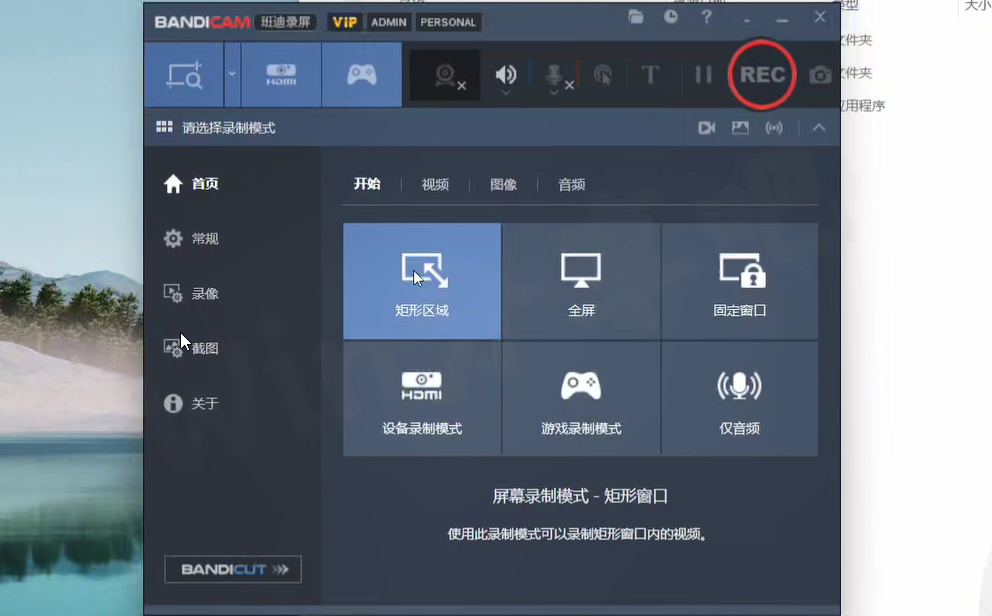Toggle the webcam overlay
Screen dimensions: 992x616
coord(446,75)
